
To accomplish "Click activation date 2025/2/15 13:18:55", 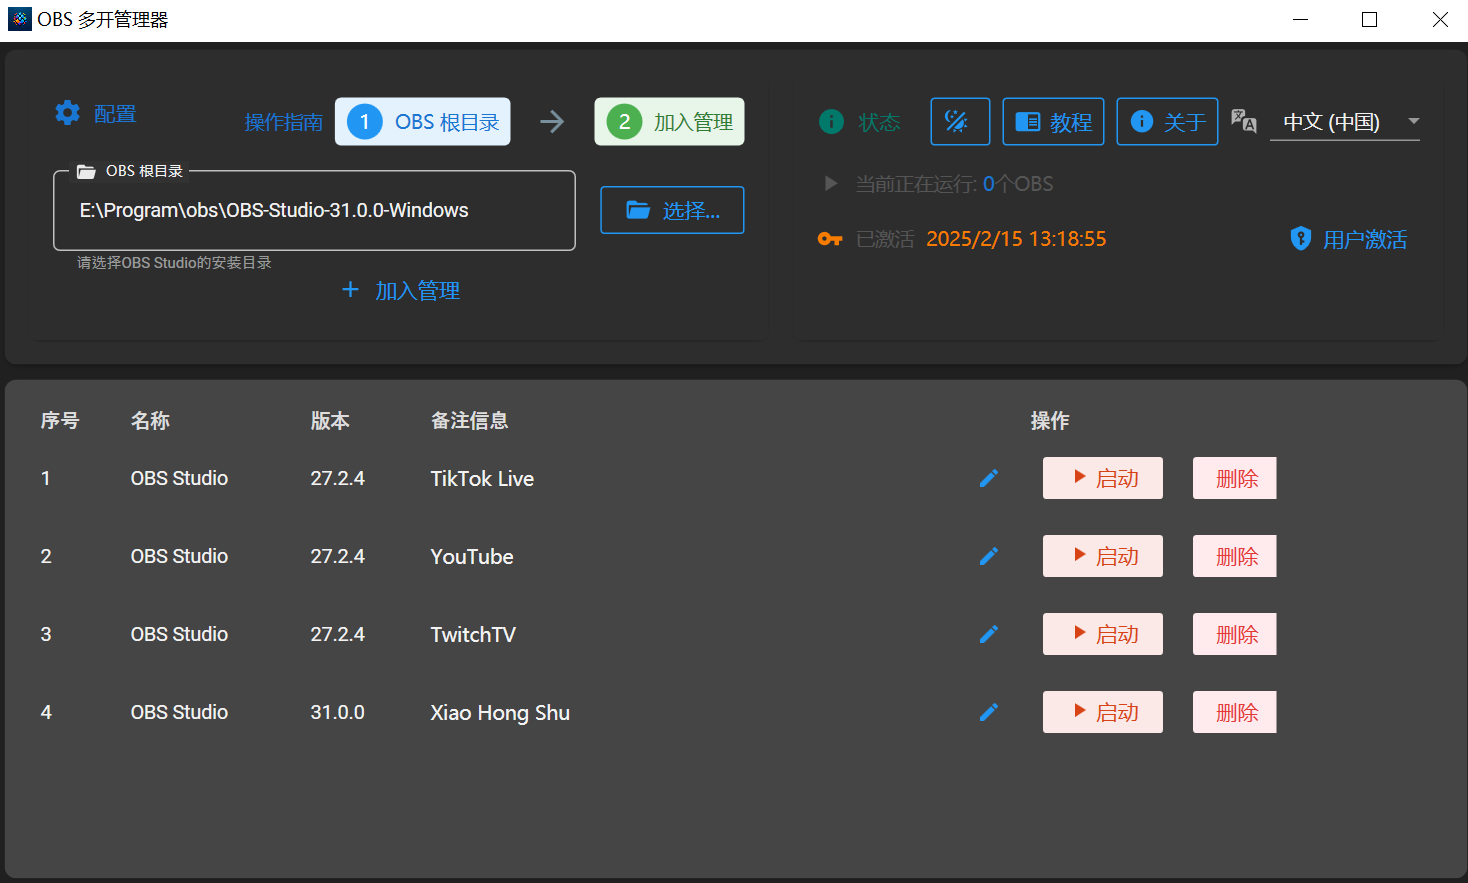I will coord(1016,239).
